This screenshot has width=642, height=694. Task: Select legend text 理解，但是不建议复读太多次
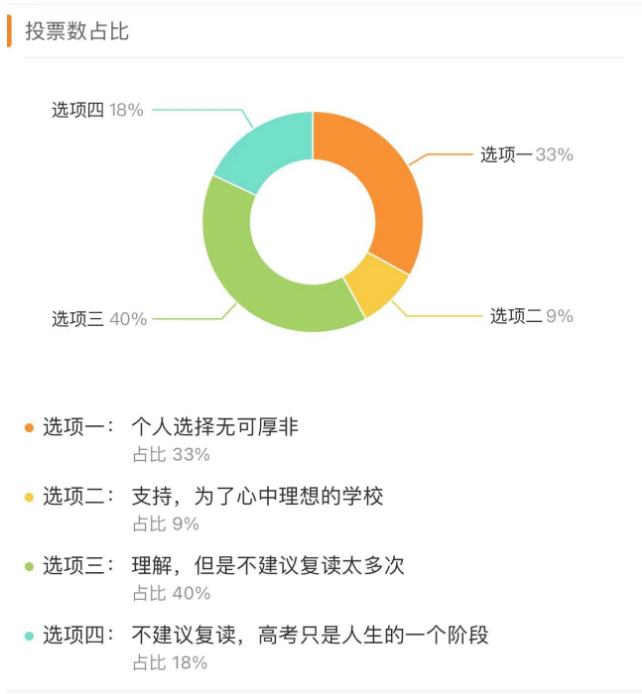[268, 566]
